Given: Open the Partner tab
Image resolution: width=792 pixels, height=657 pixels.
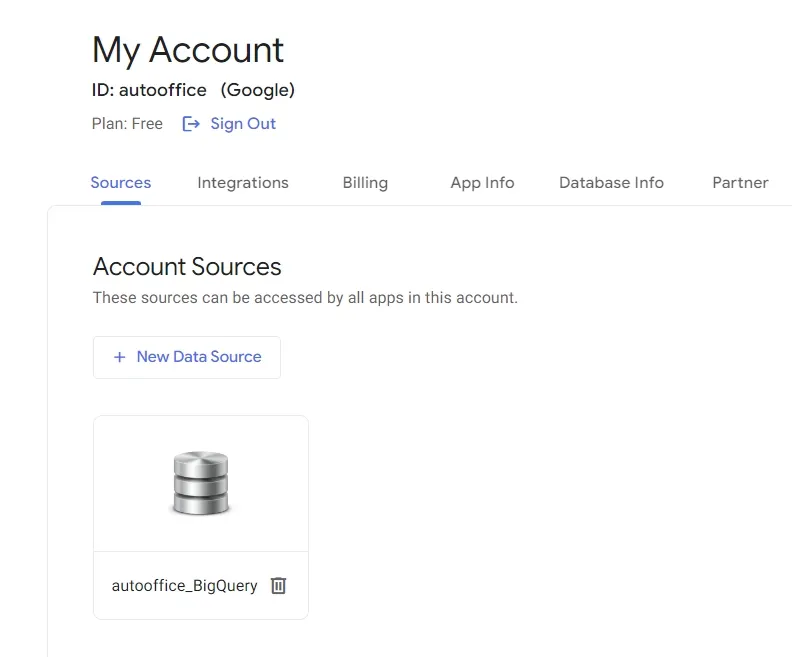Looking at the screenshot, I should [740, 183].
